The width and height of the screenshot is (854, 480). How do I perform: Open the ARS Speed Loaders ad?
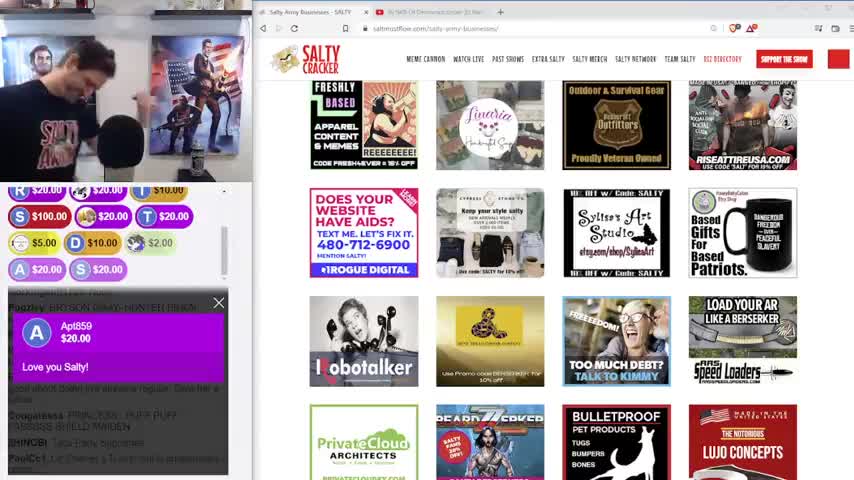click(x=742, y=341)
